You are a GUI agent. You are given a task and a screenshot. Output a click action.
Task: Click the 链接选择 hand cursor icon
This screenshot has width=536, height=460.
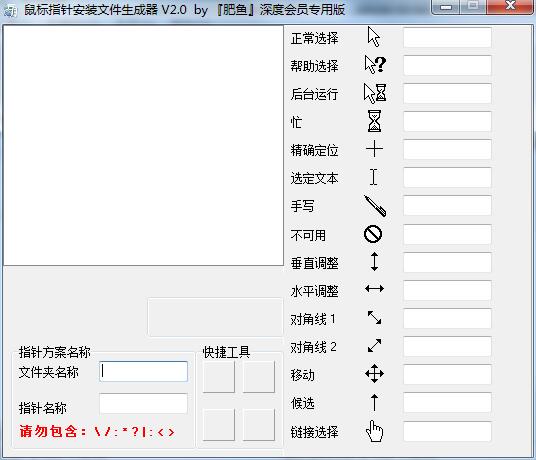click(x=374, y=431)
